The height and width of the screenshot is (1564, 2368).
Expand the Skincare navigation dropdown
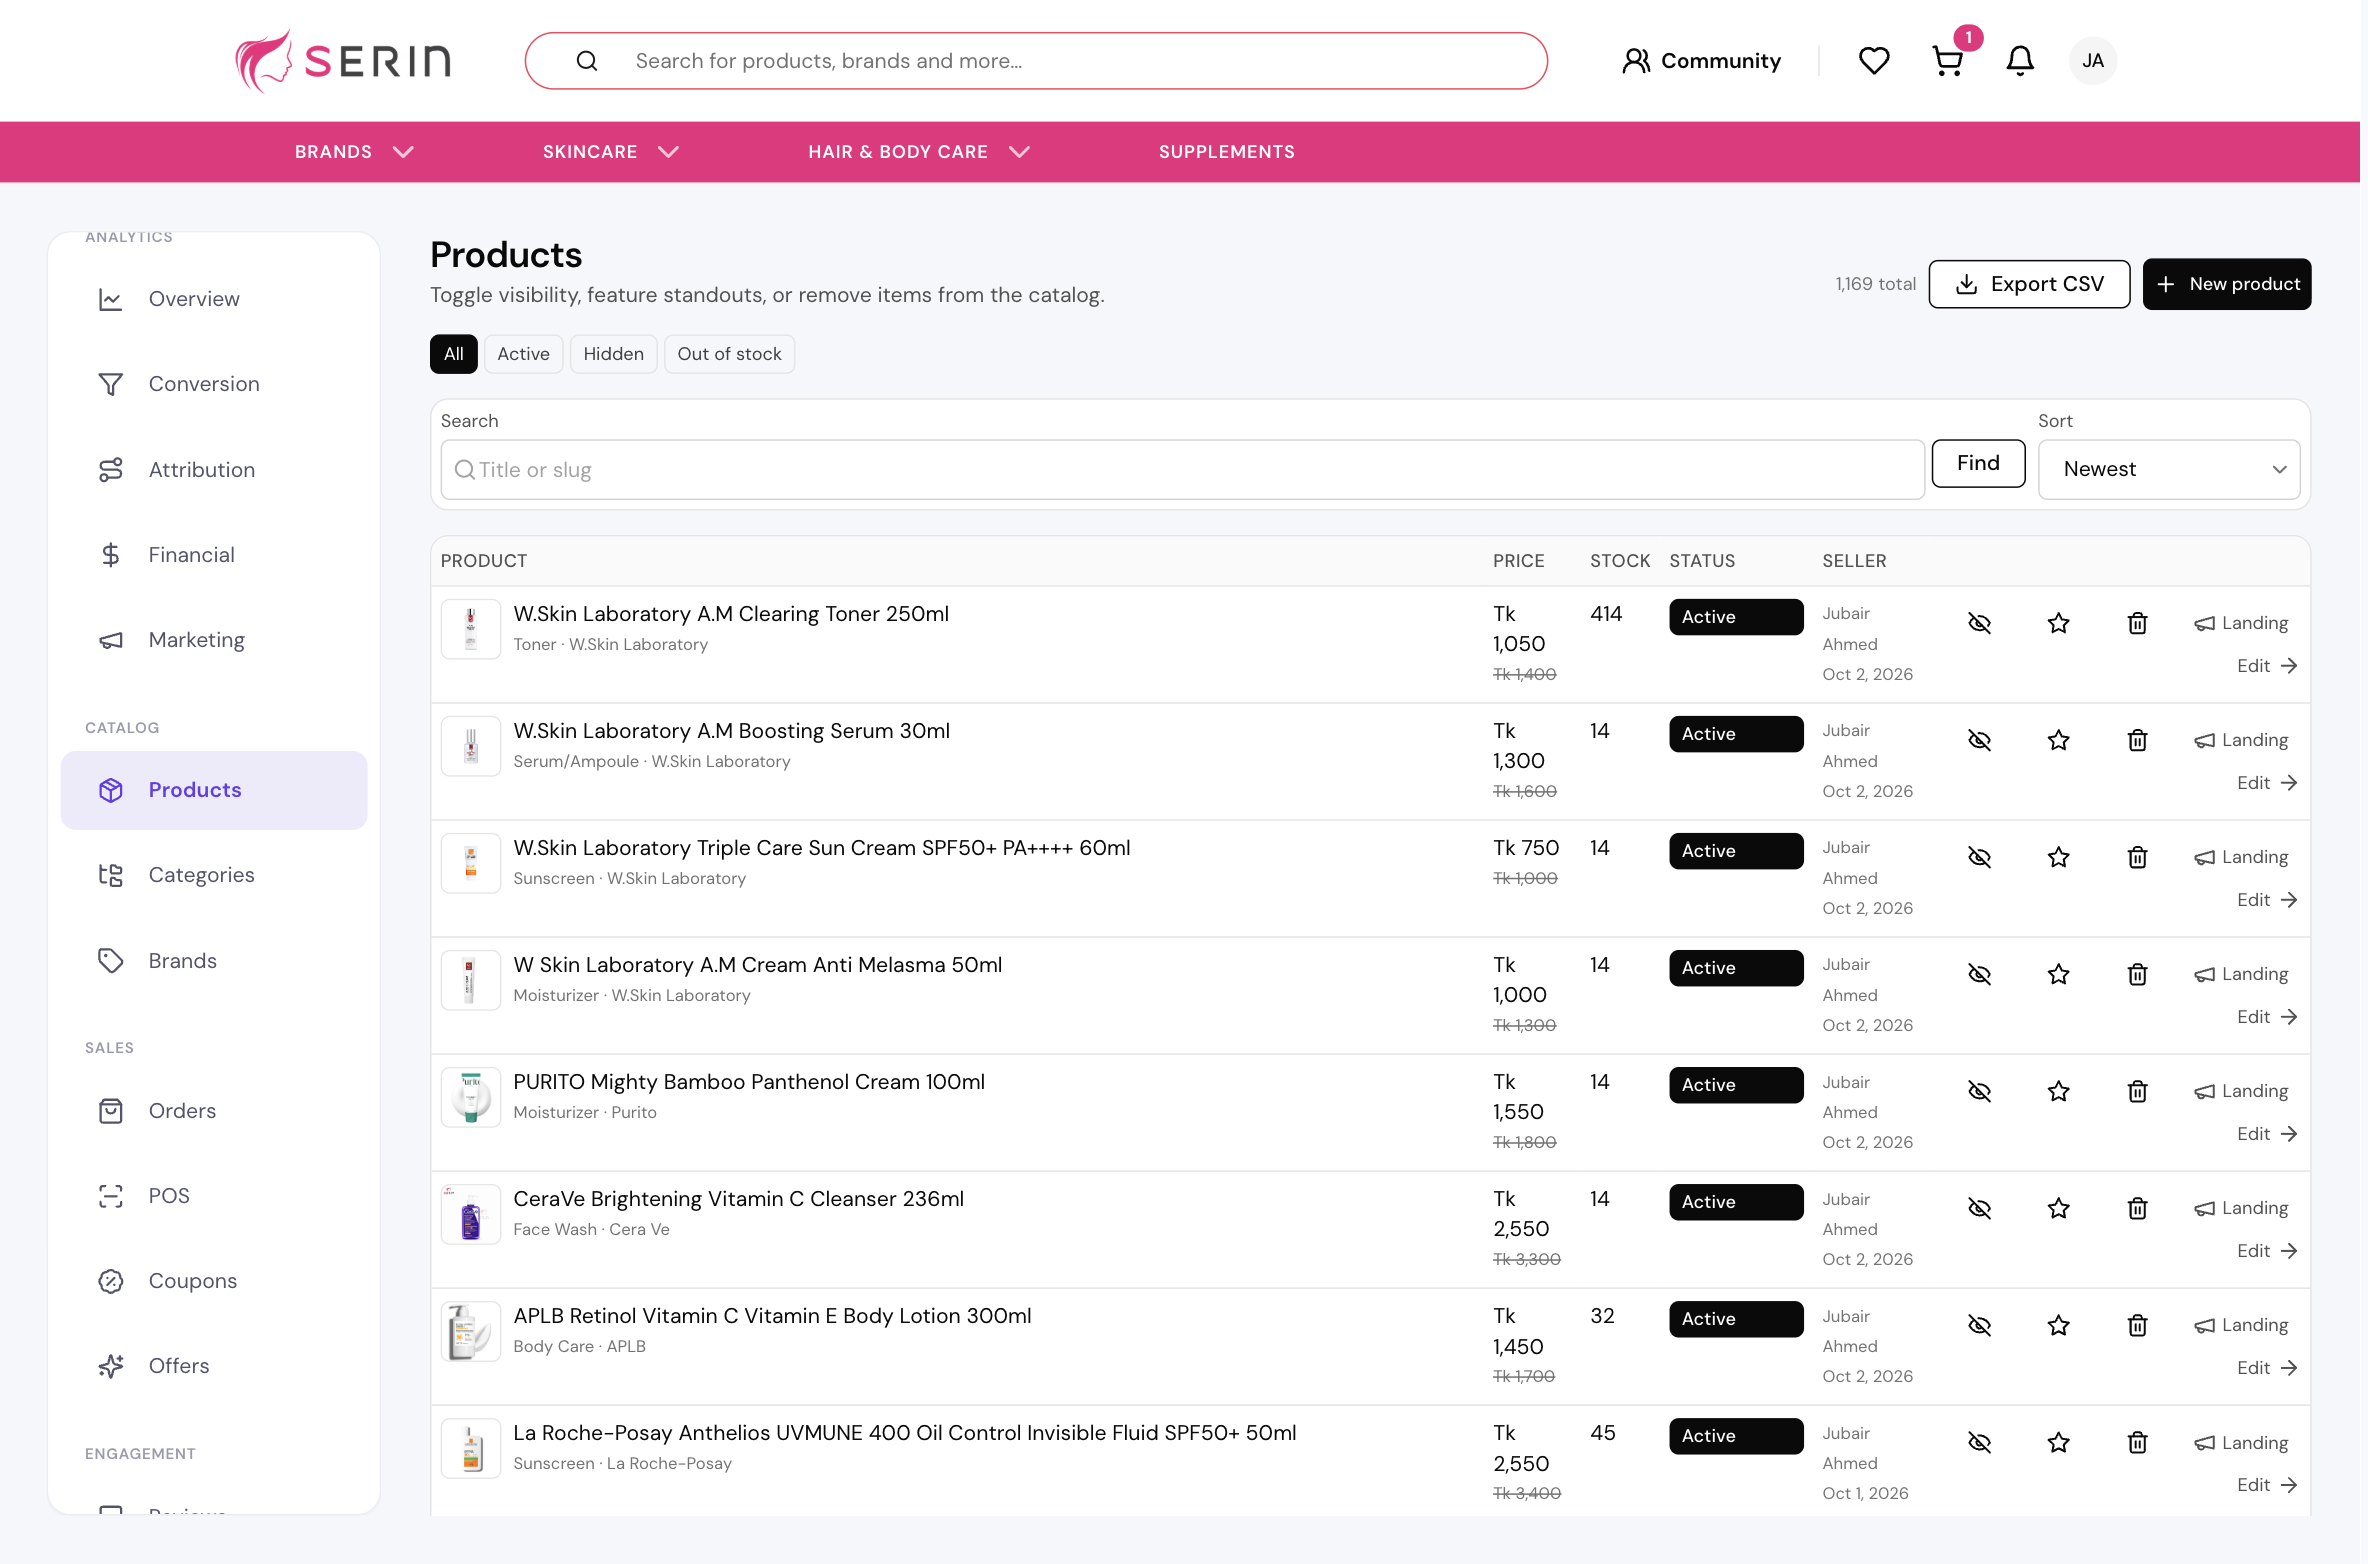[610, 152]
